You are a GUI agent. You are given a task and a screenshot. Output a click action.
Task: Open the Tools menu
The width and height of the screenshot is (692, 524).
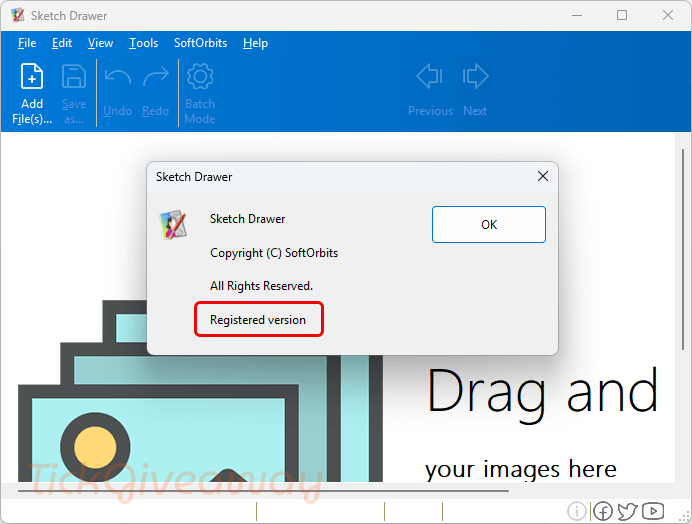click(x=143, y=43)
